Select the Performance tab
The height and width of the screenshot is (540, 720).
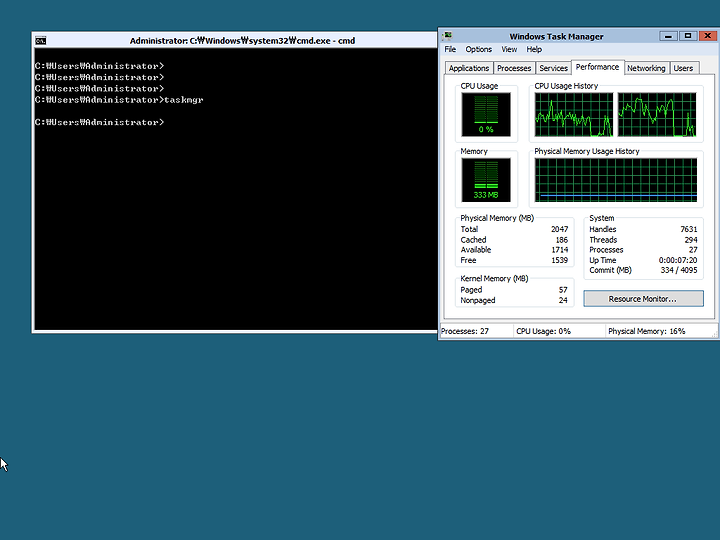(x=597, y=67)
